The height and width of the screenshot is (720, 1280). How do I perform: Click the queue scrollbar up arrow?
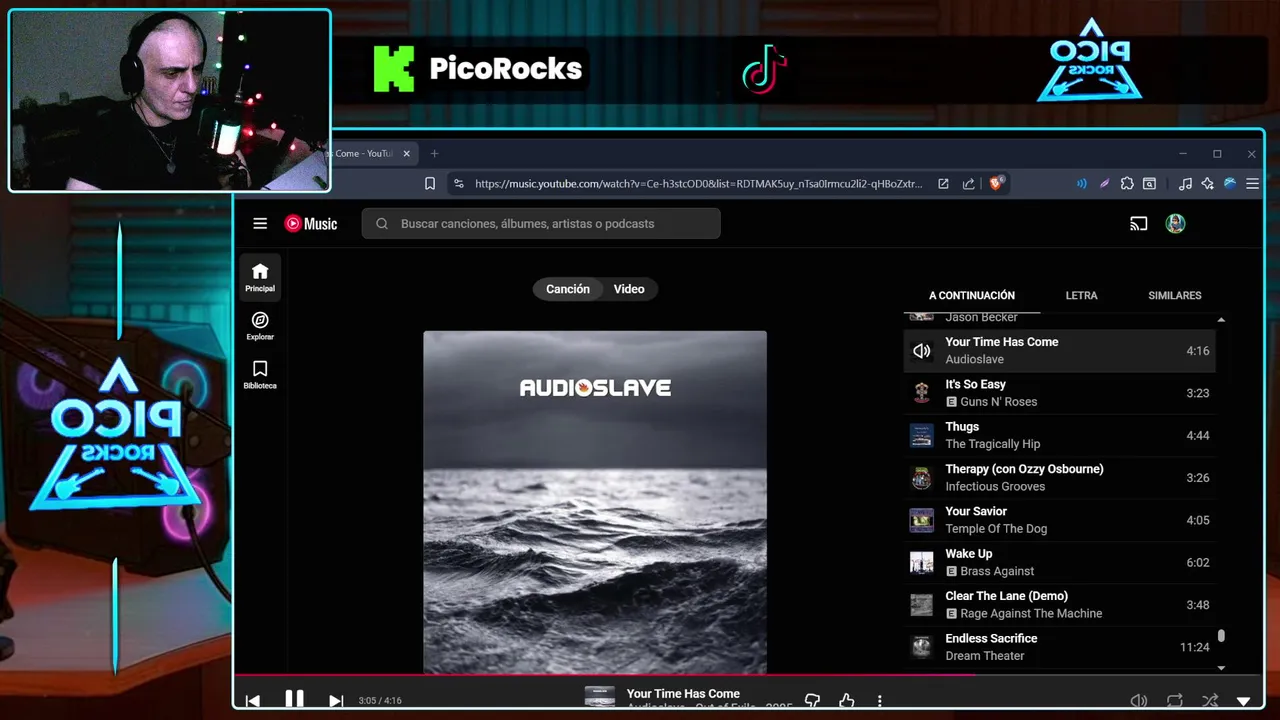click(1221, 320)
